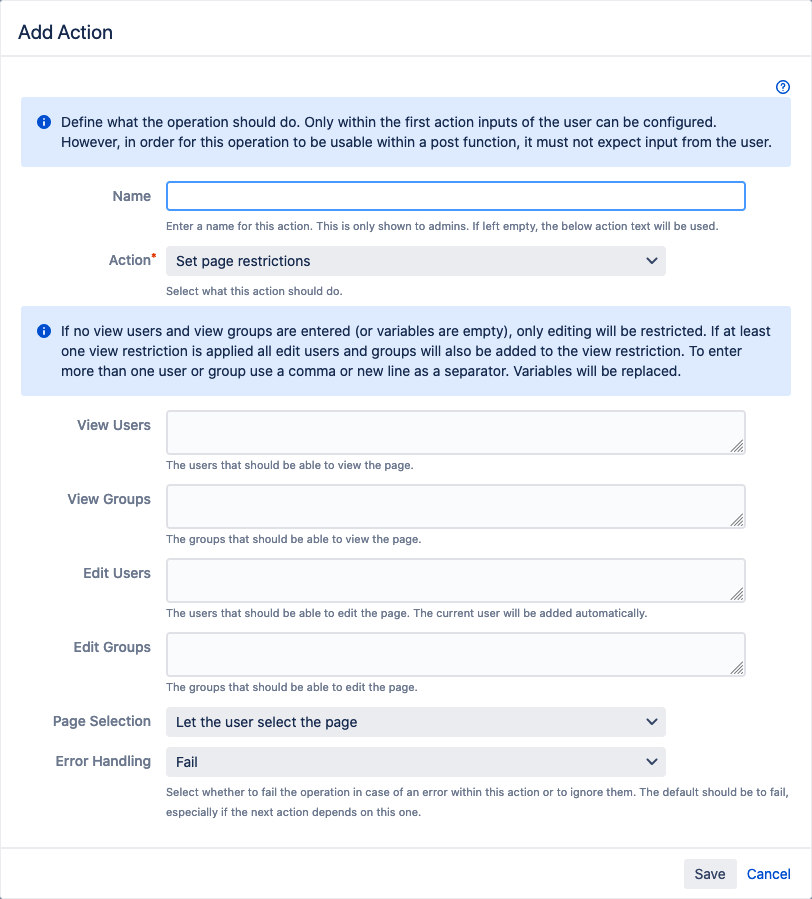Click the chevron on Set page restrictions
This screenshot has width=812, height=899.
[x=652, y=261]
